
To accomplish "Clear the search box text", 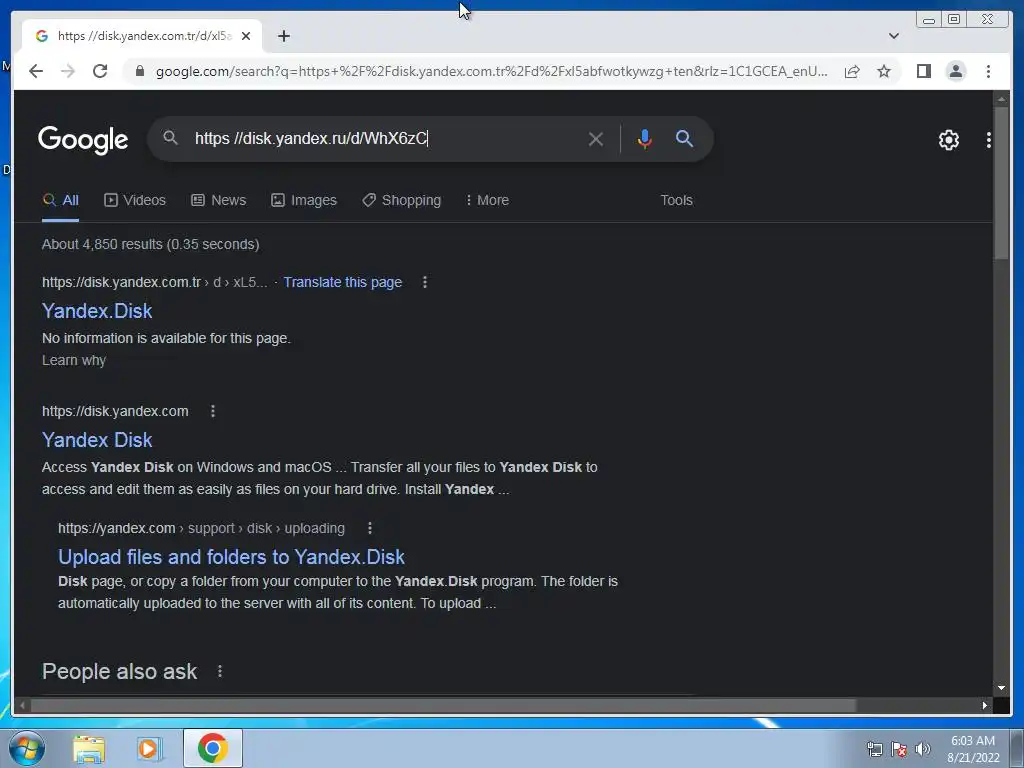I will (x=595, y=139).
